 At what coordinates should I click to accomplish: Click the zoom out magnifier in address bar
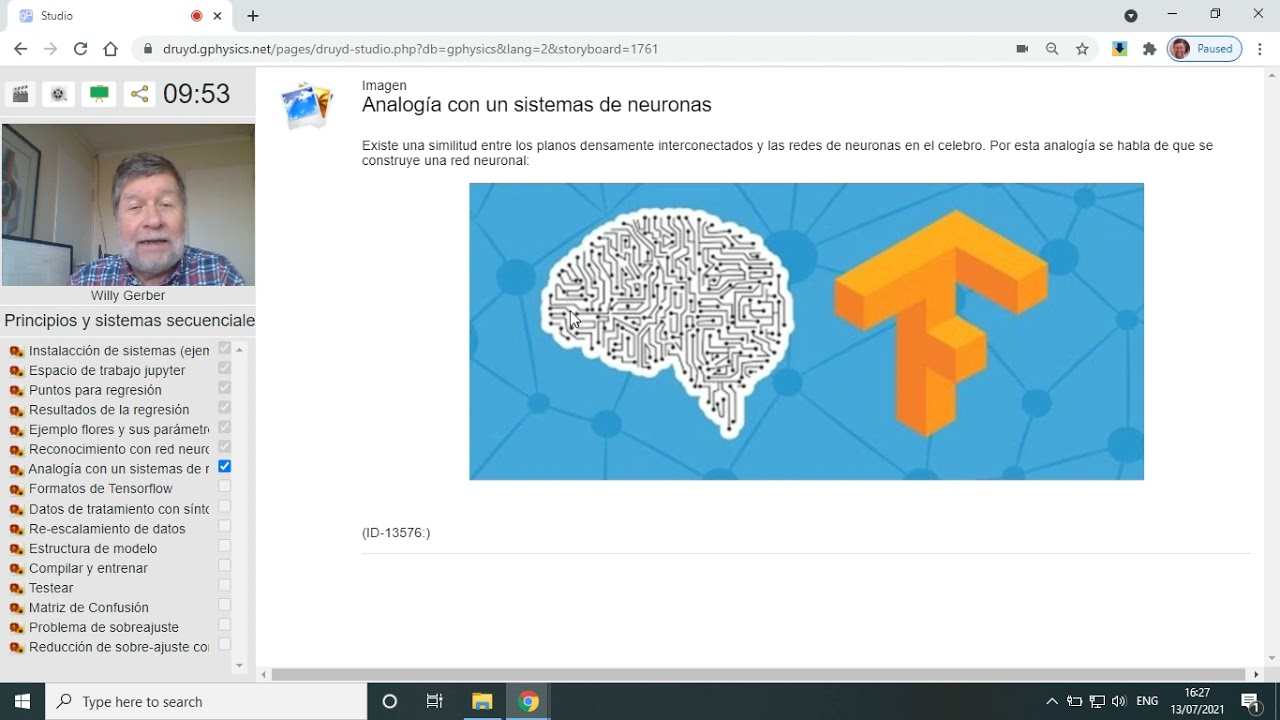click(1052, 49)
